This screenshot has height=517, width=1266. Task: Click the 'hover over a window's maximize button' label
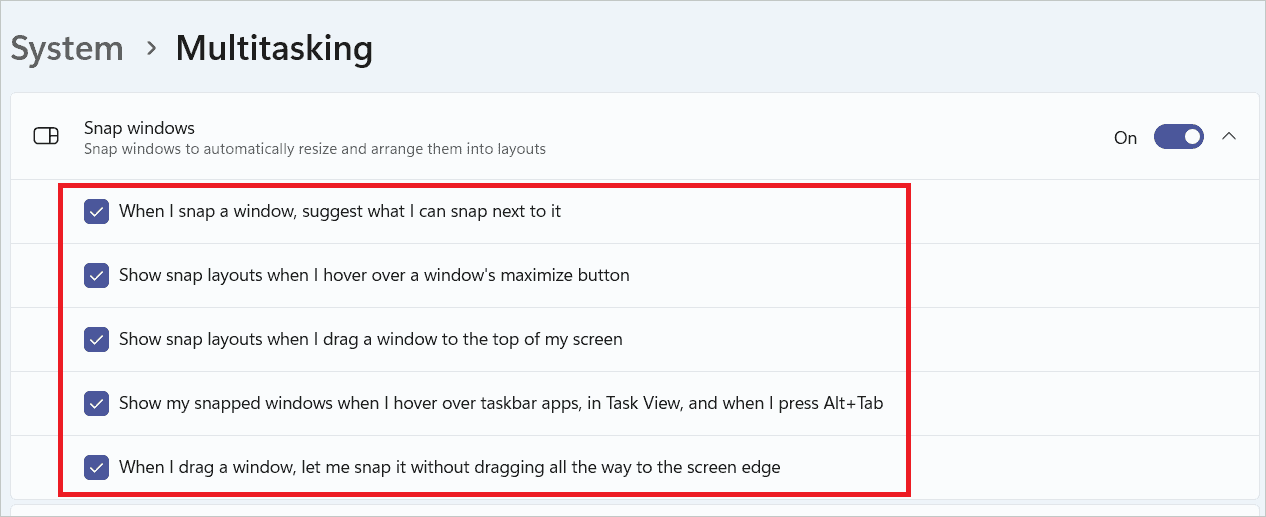pyautogui.click(x=374, y=275)
